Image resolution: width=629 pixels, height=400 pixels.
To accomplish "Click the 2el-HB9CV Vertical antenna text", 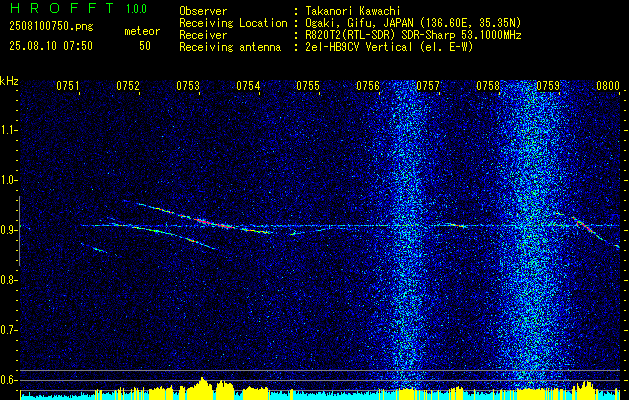I will (390, 47).
